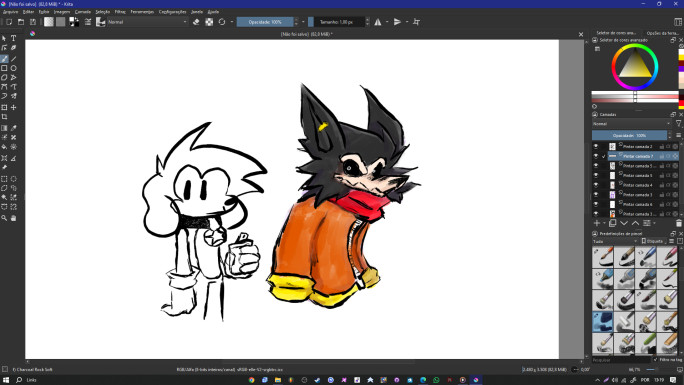Select the Move tool
This screenshot has width=684, height=385.
[14, 107]
